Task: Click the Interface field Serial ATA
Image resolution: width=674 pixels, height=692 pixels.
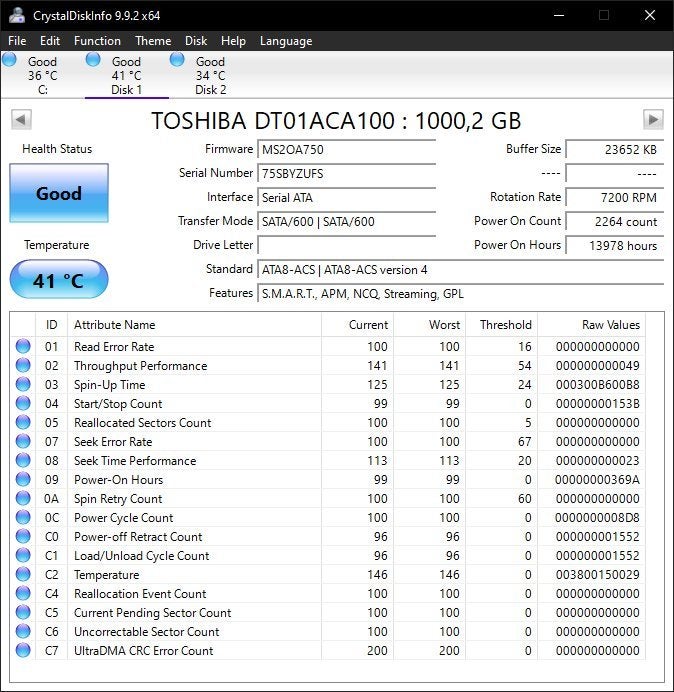Action: point(346,197)
